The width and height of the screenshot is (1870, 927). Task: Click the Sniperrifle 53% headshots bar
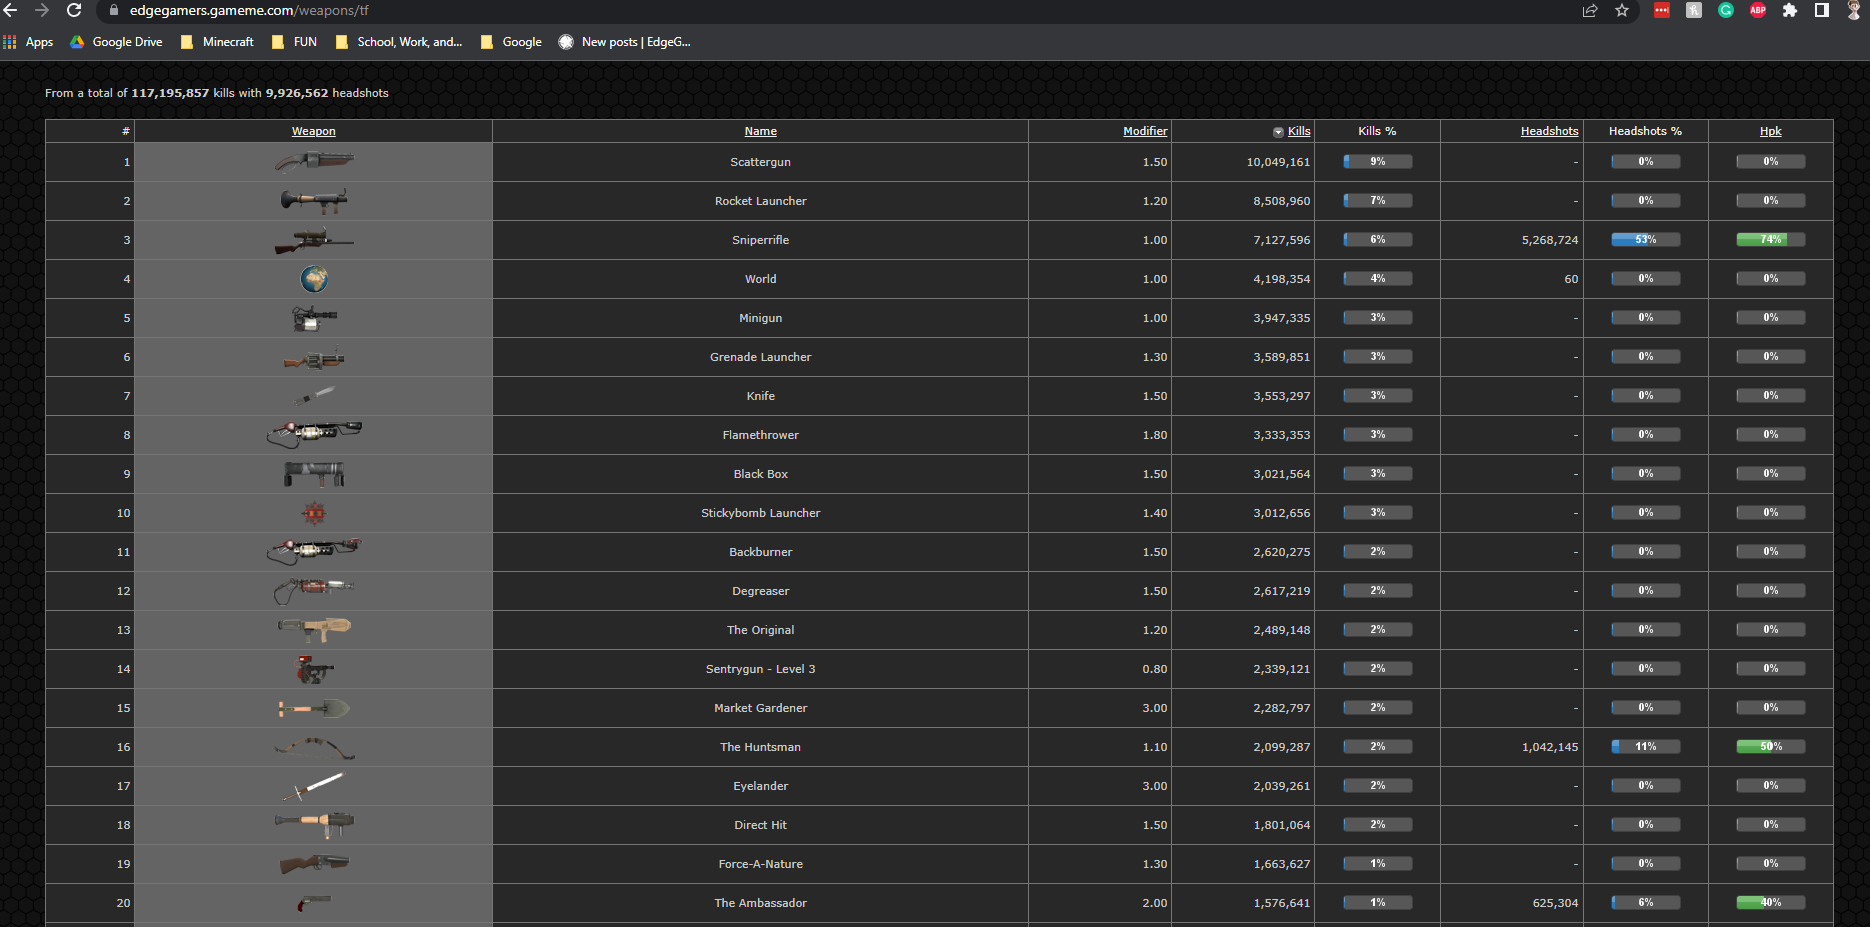1646,240
